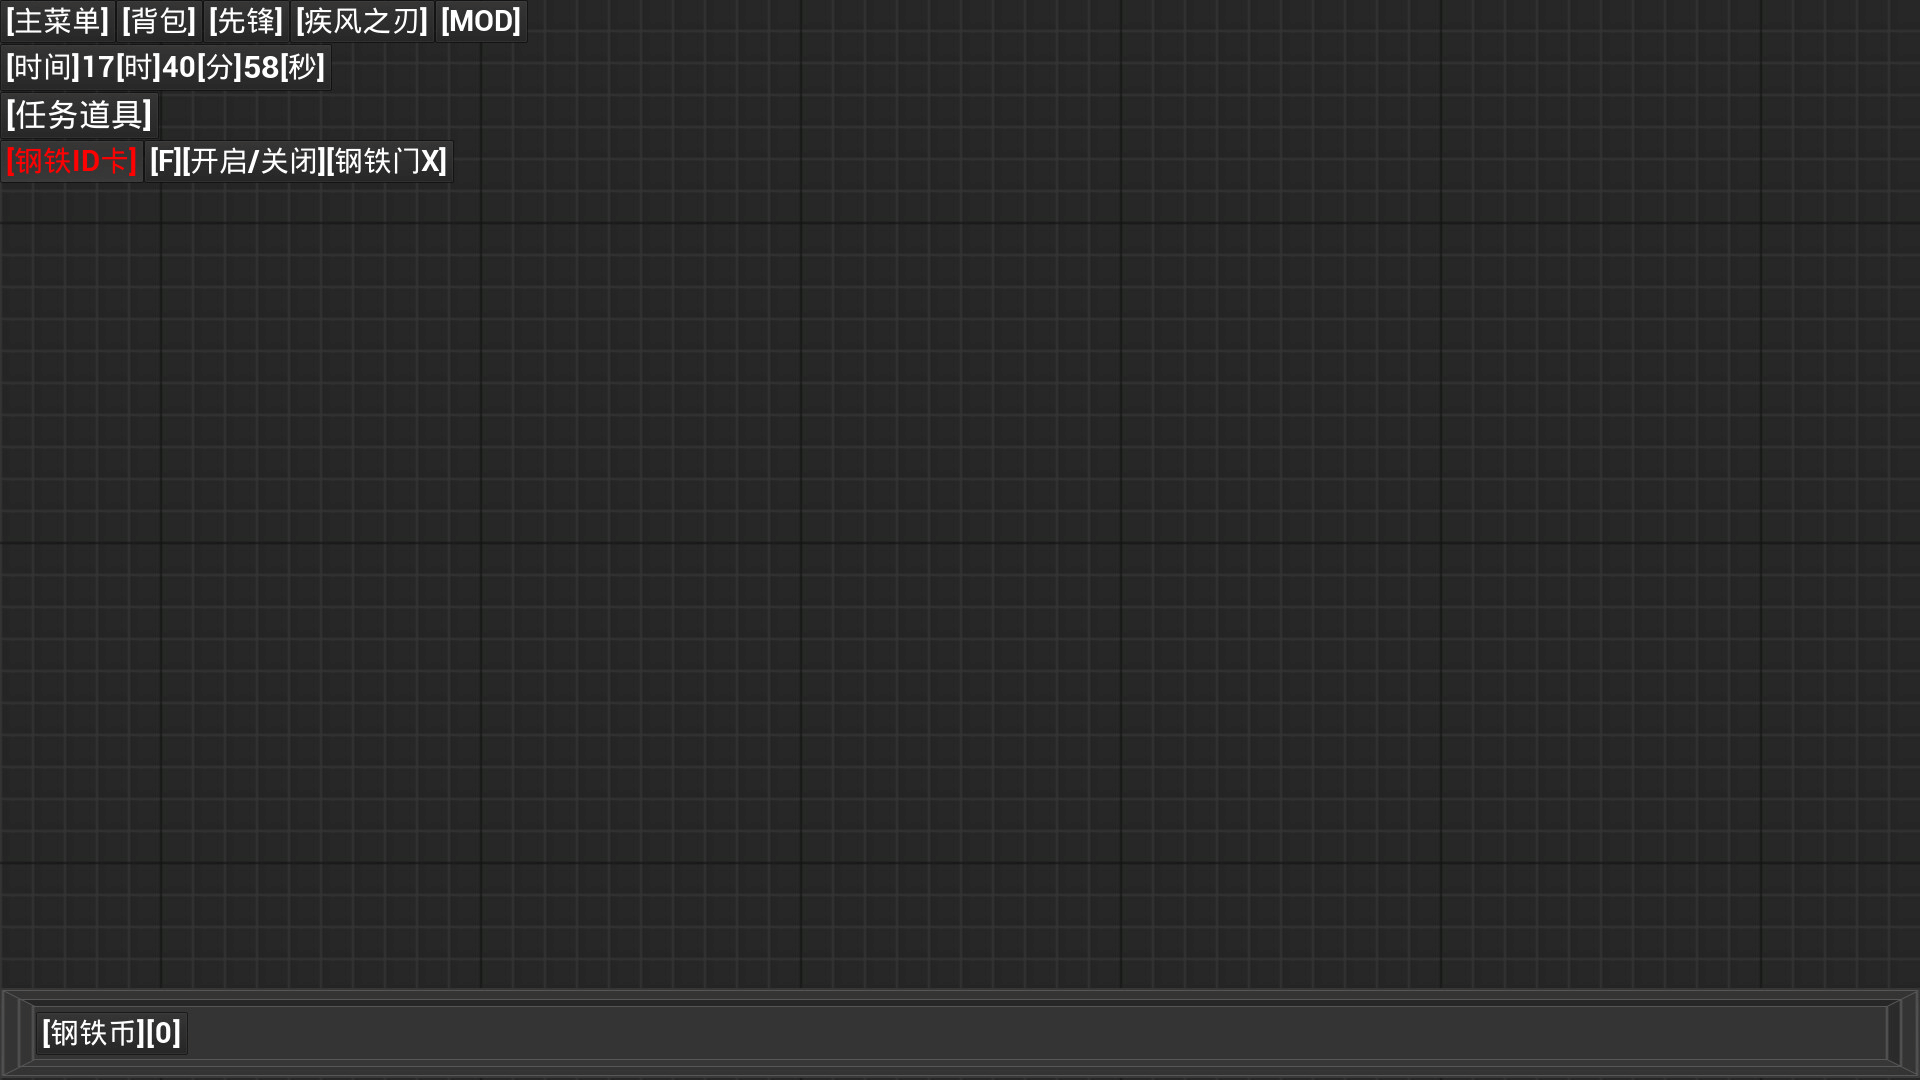Viewport: 1920px width, 1080px height.
Task: Click the 钢铁币 currency label
Action: (x=94, y=1033)
